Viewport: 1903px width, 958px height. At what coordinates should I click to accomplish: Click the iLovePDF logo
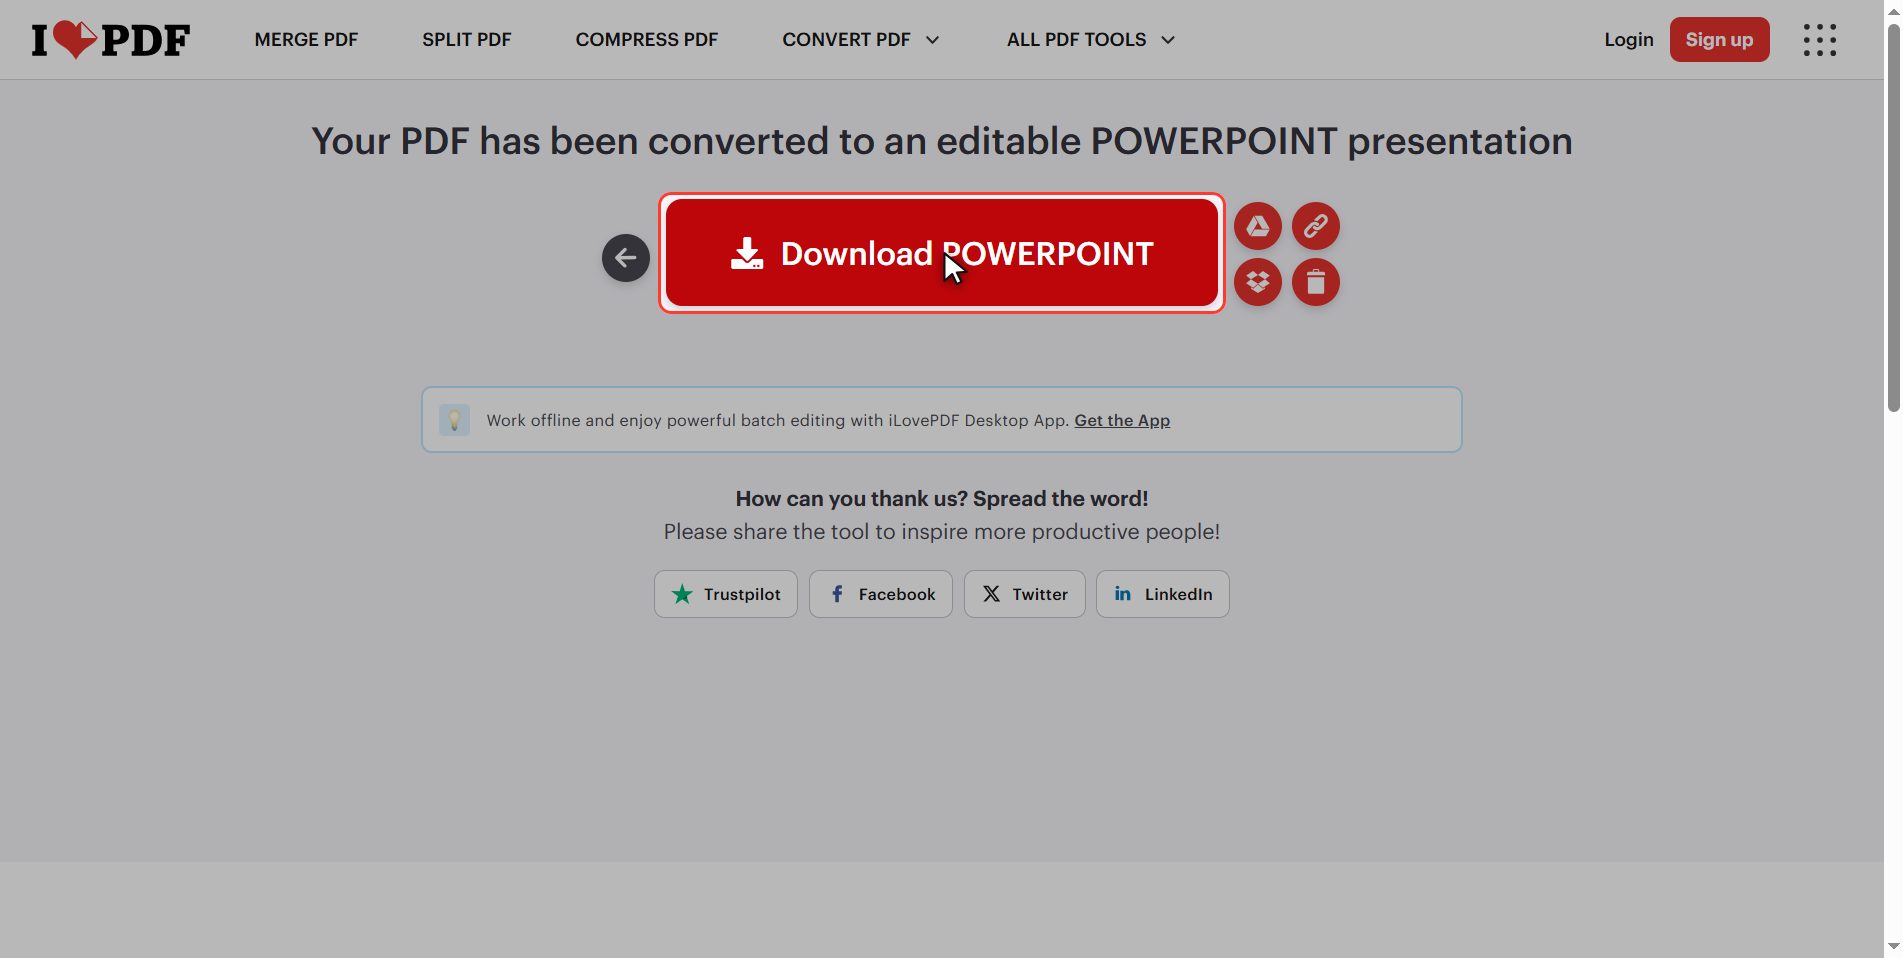[x=110, y=40]
